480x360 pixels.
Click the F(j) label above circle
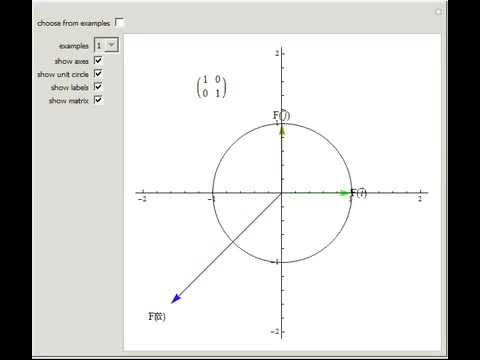tap(281, 115)
